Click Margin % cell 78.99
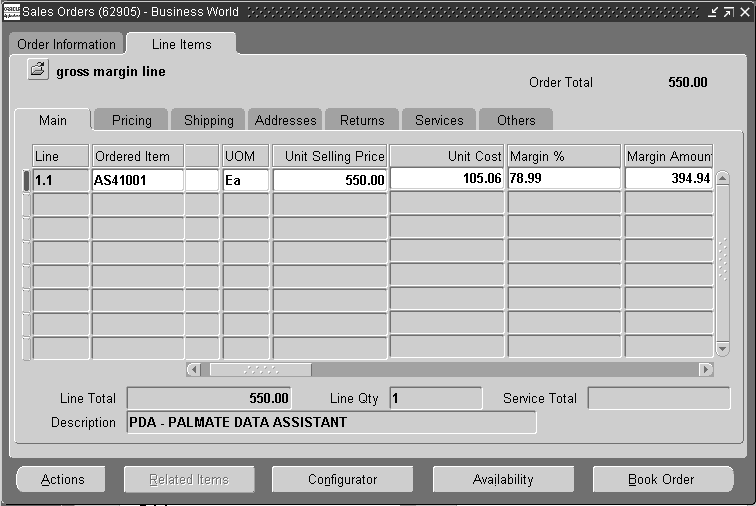This screenshot has width=756, height=506. [564, 178]
